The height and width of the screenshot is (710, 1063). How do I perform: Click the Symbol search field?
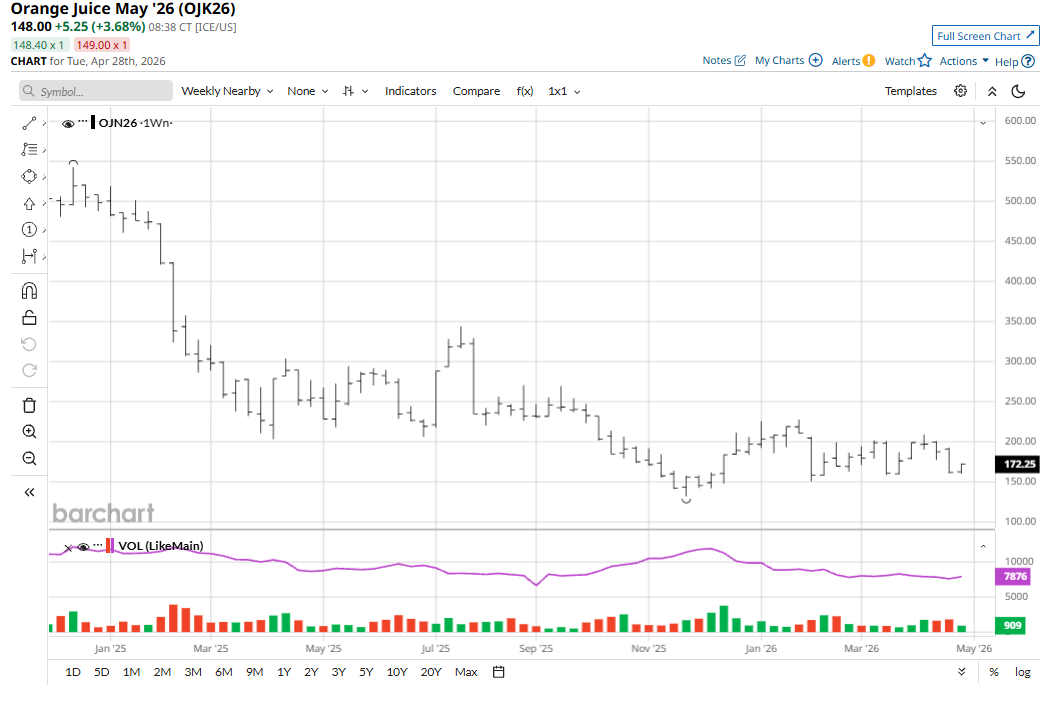click(x=96, y=91)
